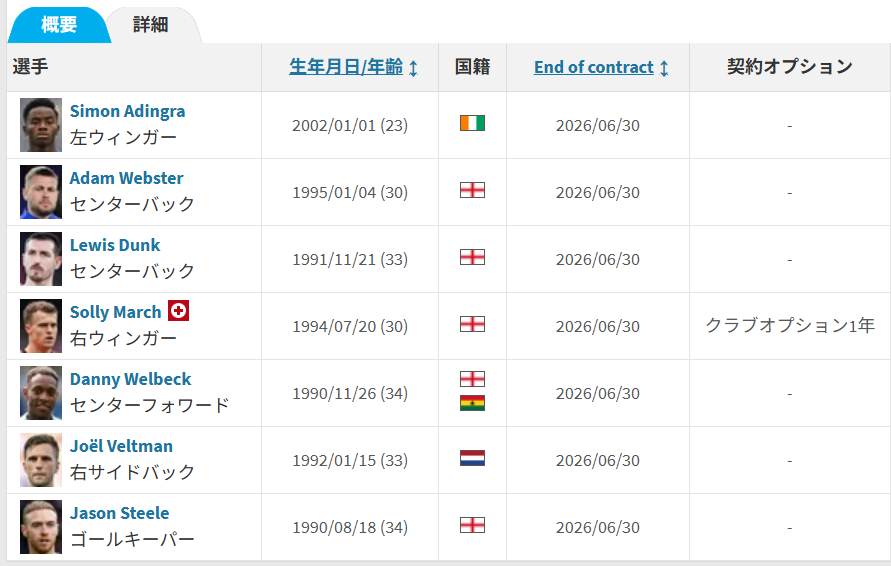Open Jason Steele's portrait thumbnail
The width and height of the screenshot is (891, 566).
pos(41,527)
